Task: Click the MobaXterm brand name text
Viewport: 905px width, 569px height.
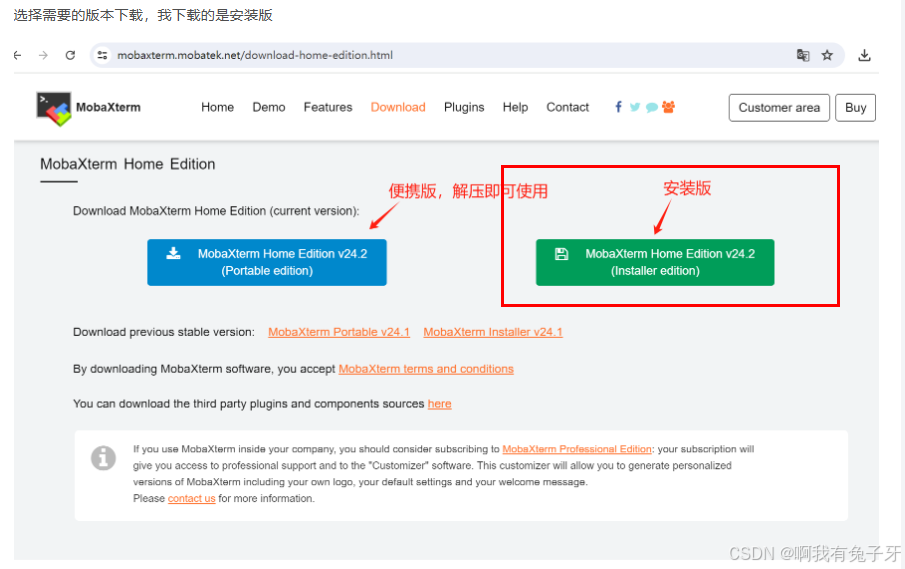Action: (108, 107)
